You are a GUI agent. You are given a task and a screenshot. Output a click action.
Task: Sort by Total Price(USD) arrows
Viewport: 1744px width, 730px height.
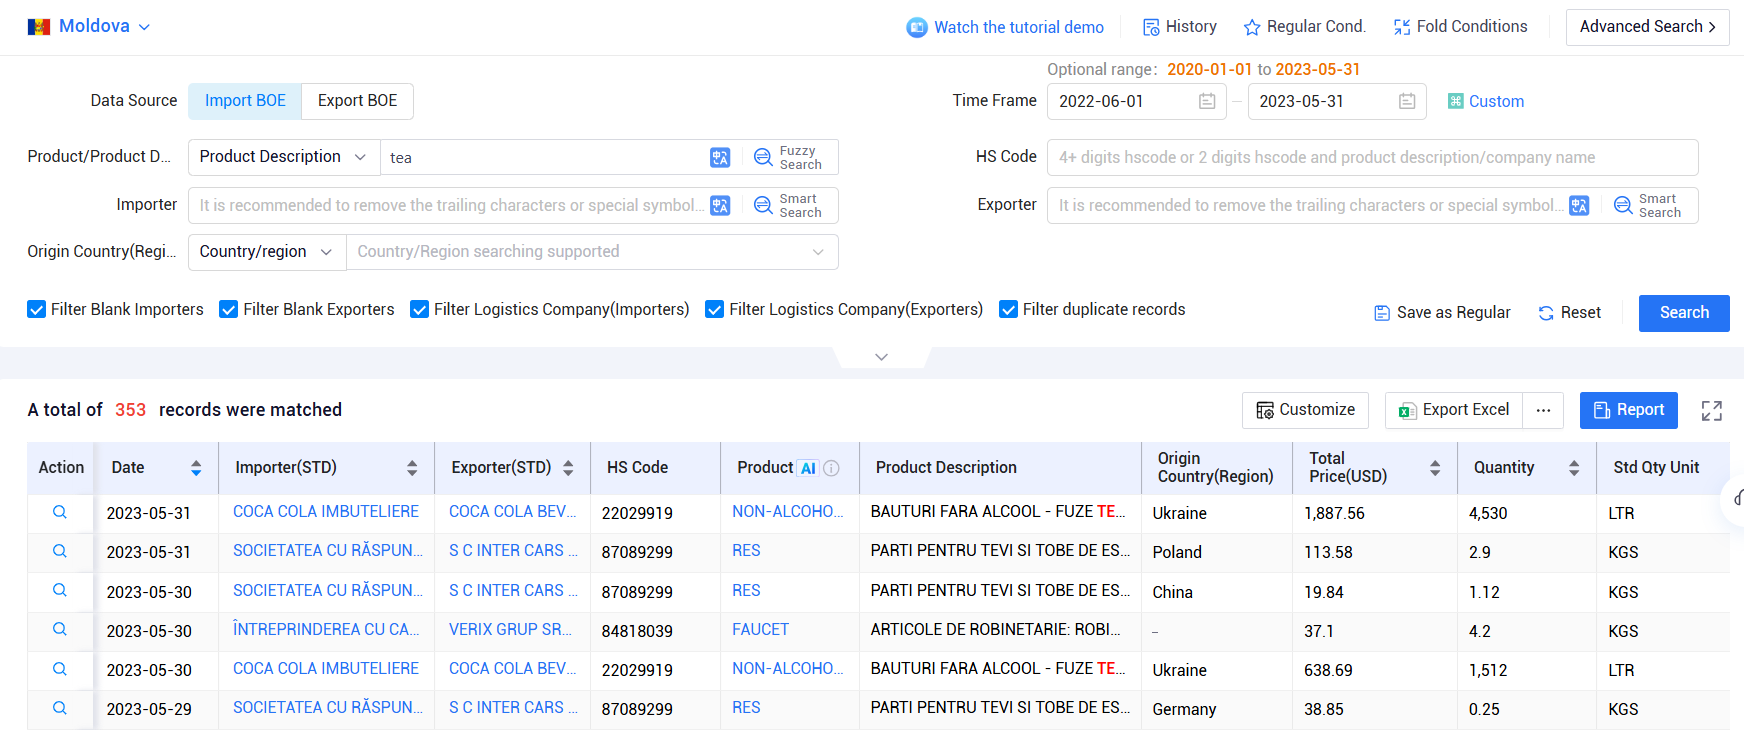coord(1435,468)
